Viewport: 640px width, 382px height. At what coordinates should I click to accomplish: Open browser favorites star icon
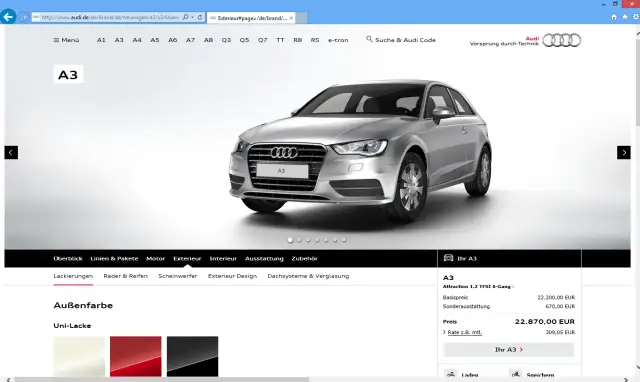pyautogui.click(x=625, y=17)
